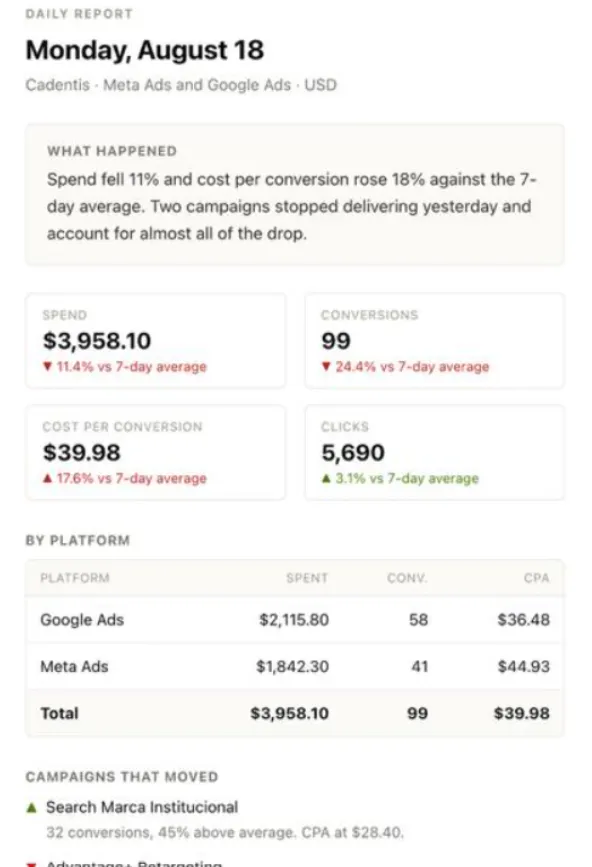Click the red down arrow under Conversions
Image resolution: width=592 pixels, height=867 pixels.
pyautogui.click(x=326, y=367)
